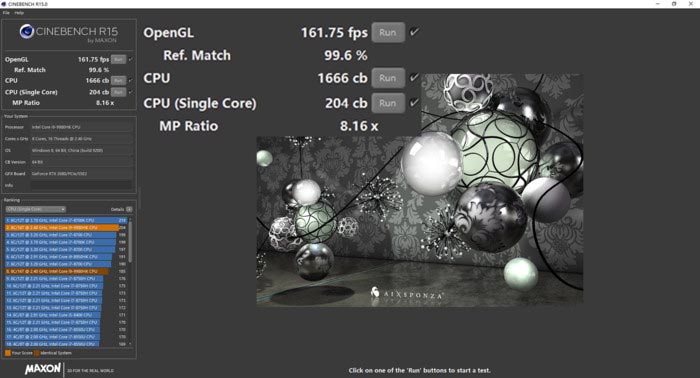This screenshot has width=700, height=378.
Task: Click the small Ref. Match 99.6 % value in left panel
Action: pyautogui.click(x=99, y=70)
